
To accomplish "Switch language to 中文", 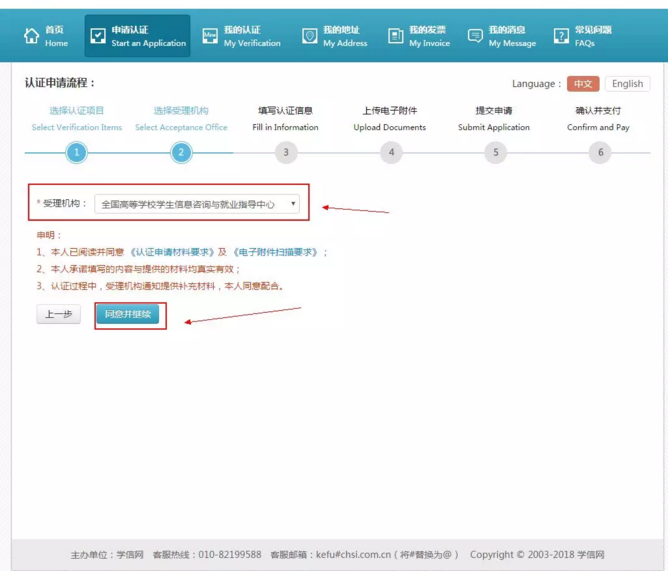I will [582, 84].
